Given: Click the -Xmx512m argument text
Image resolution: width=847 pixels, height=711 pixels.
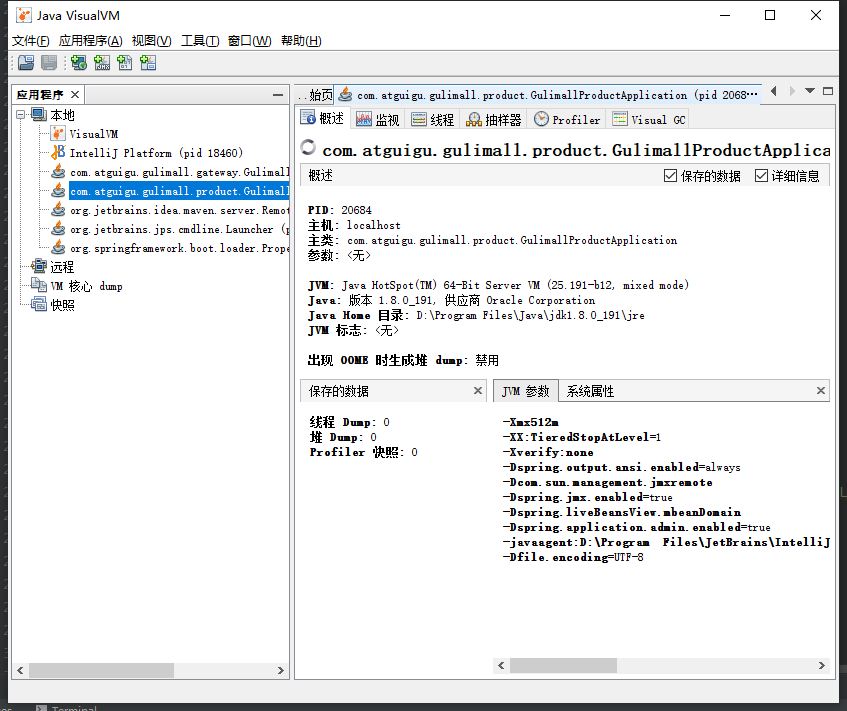Looking at the screenshot, I should pyautogui.click(x=530, y=422).
